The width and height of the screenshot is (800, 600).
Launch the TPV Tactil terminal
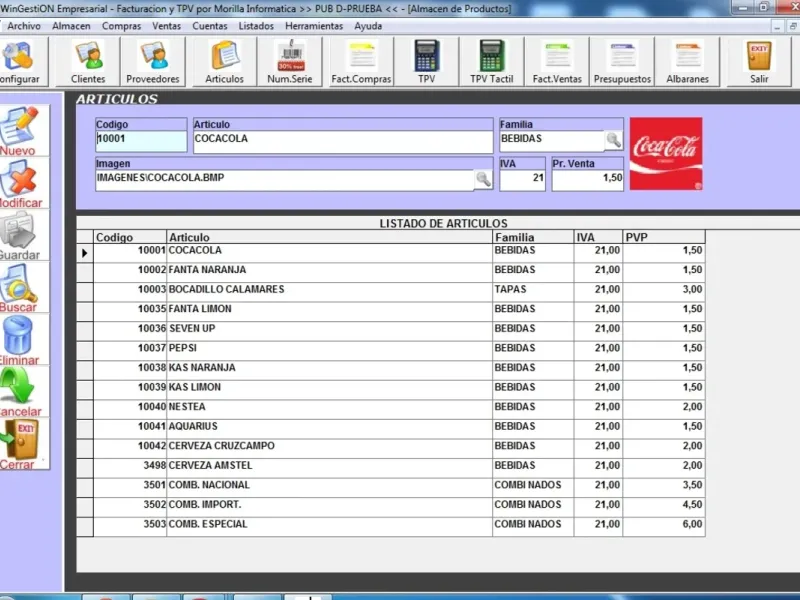point(491,62)
